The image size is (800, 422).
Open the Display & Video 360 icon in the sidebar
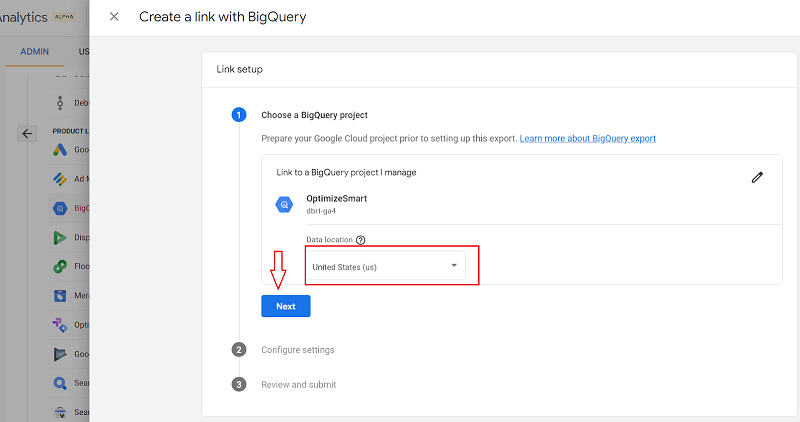click(60, 237)
